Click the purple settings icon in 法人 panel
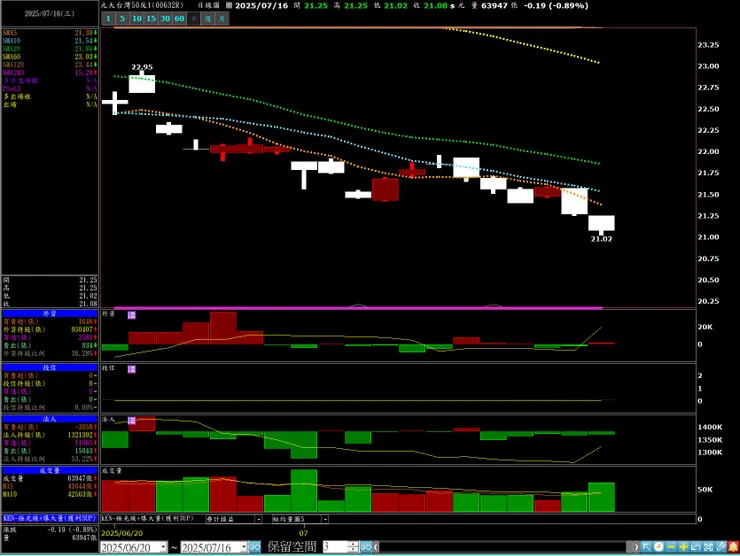Viewport: 740px width, 556px height. point(132,421)
